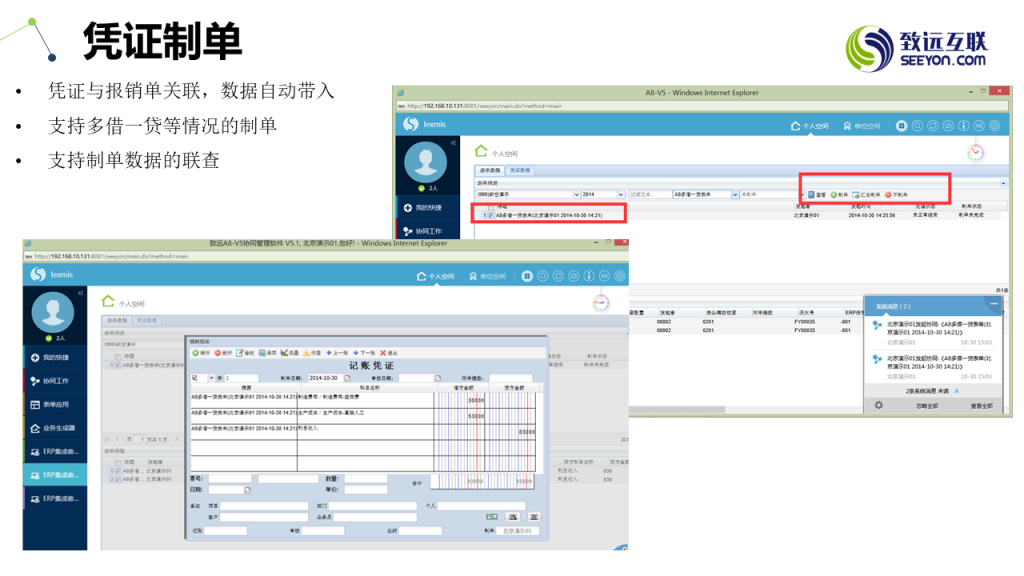Click the 作废 void warning icon
Image resolution: width=1024 pixels, height=576 pixels.
click(308, 353)
